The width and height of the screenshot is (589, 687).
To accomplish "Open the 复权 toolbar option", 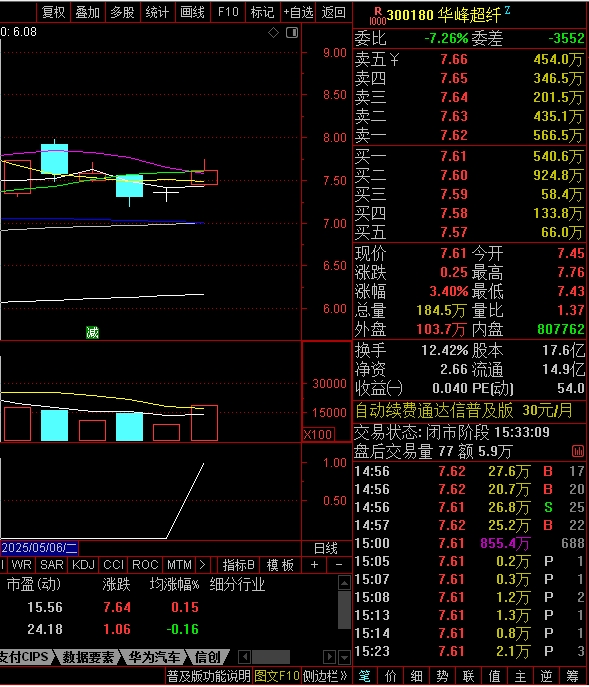I will click(54, 12).
